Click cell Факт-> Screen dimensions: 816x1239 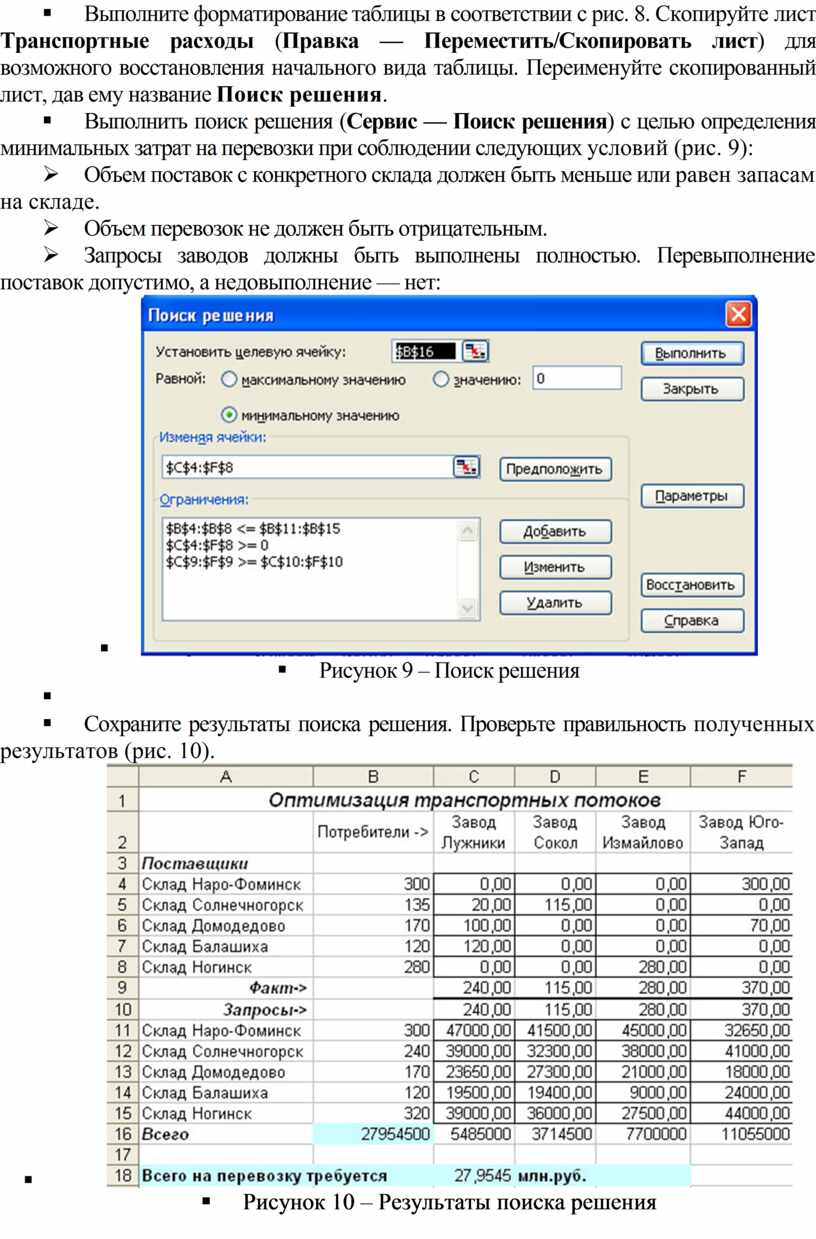(225, 987)
